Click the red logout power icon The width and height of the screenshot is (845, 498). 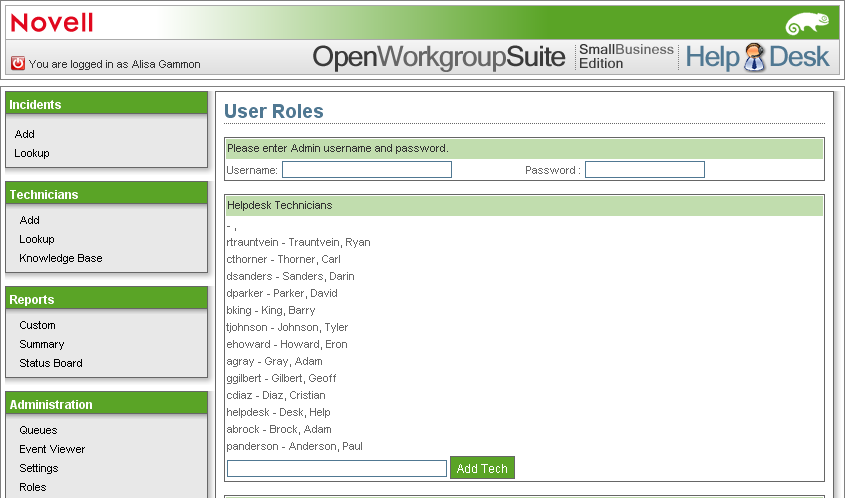pos(18,63)
